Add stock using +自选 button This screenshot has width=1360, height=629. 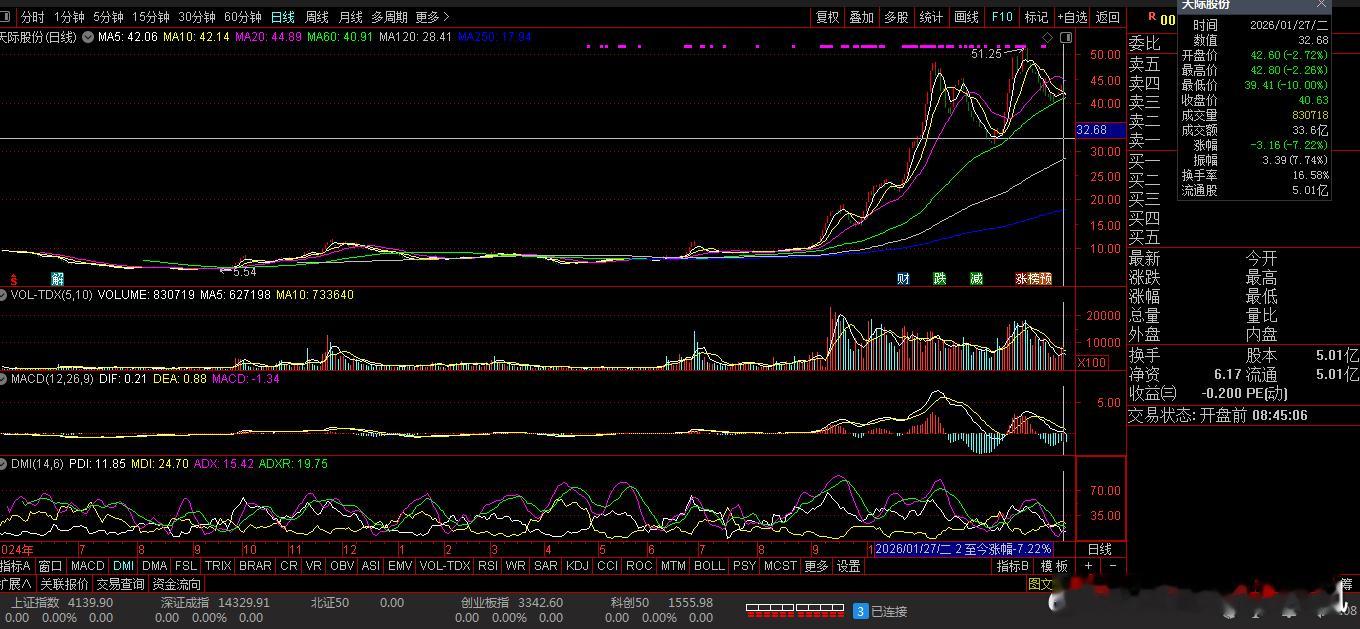1071,17
